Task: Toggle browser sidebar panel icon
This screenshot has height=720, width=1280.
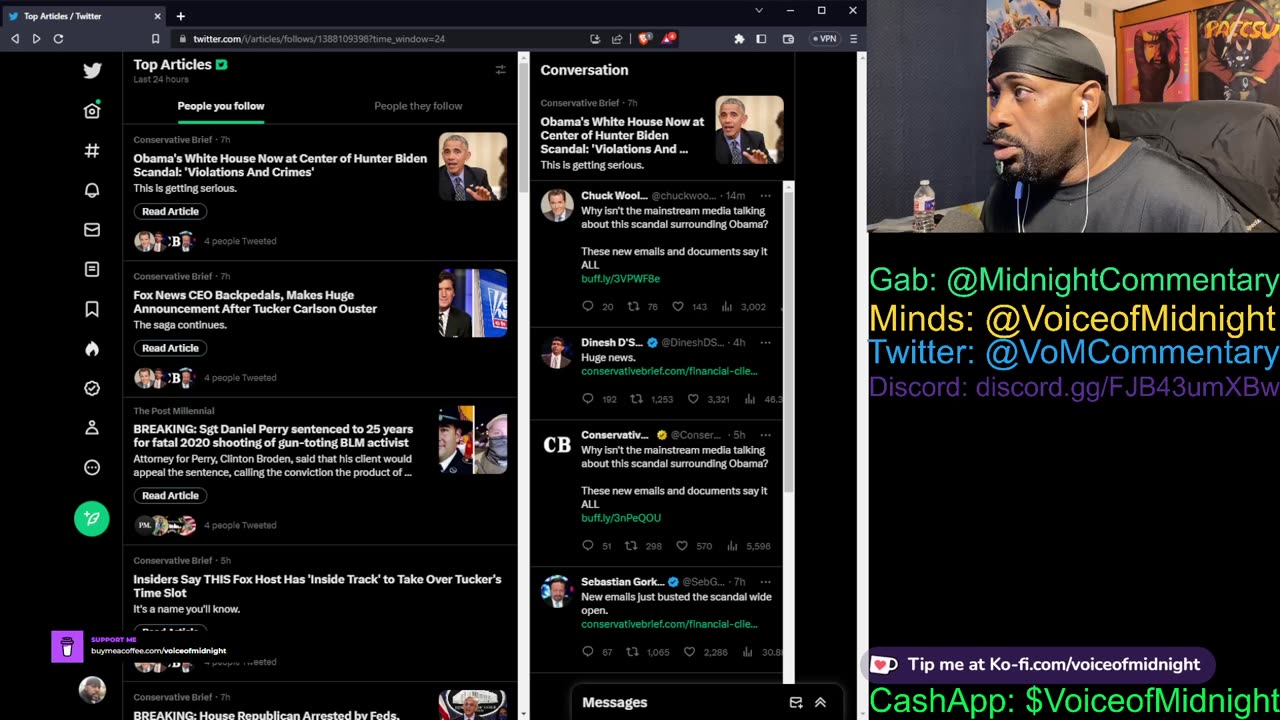Action: (x=761, y=39)
